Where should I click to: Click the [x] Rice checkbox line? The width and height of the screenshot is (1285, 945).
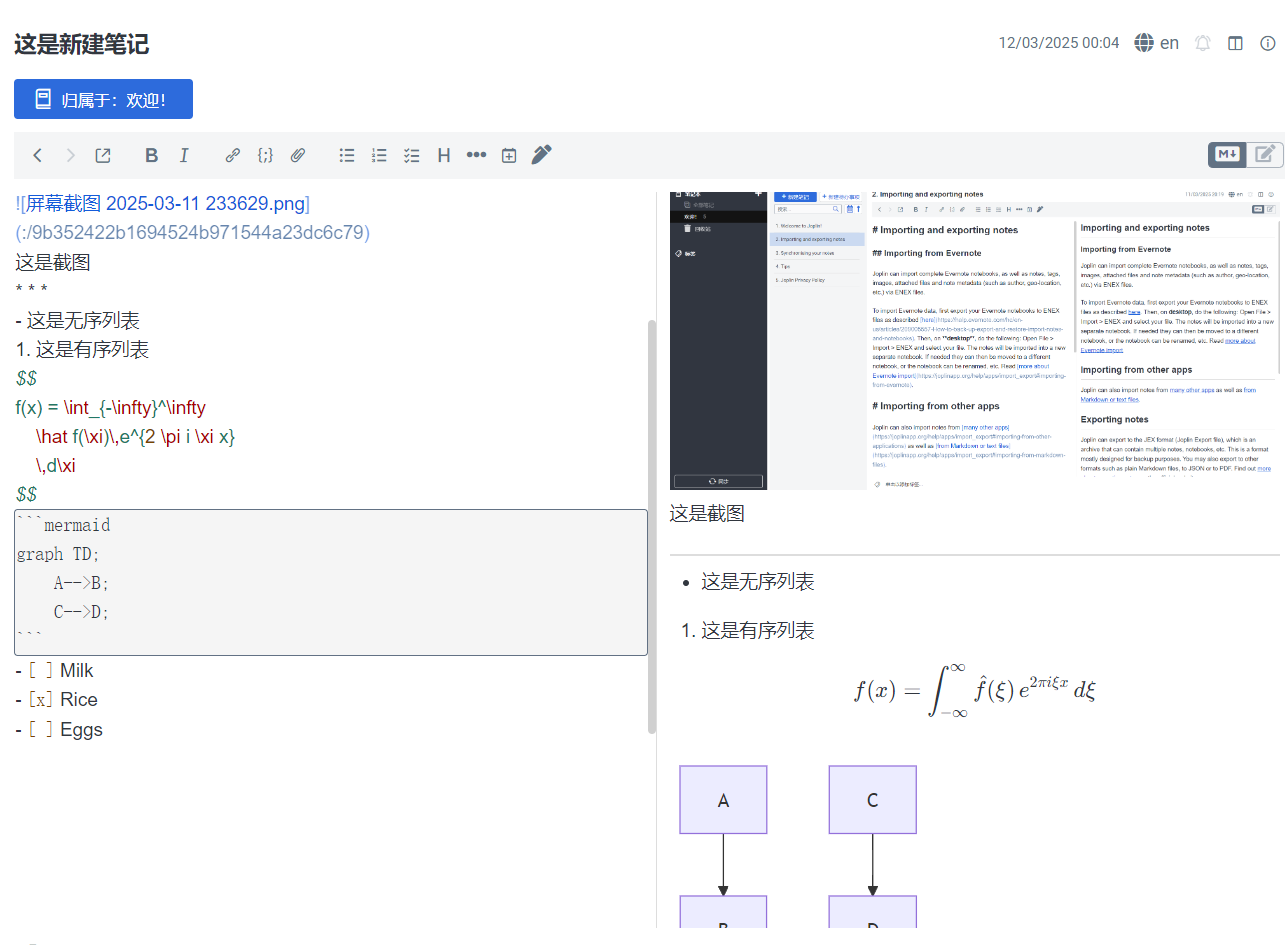point(57,699)
